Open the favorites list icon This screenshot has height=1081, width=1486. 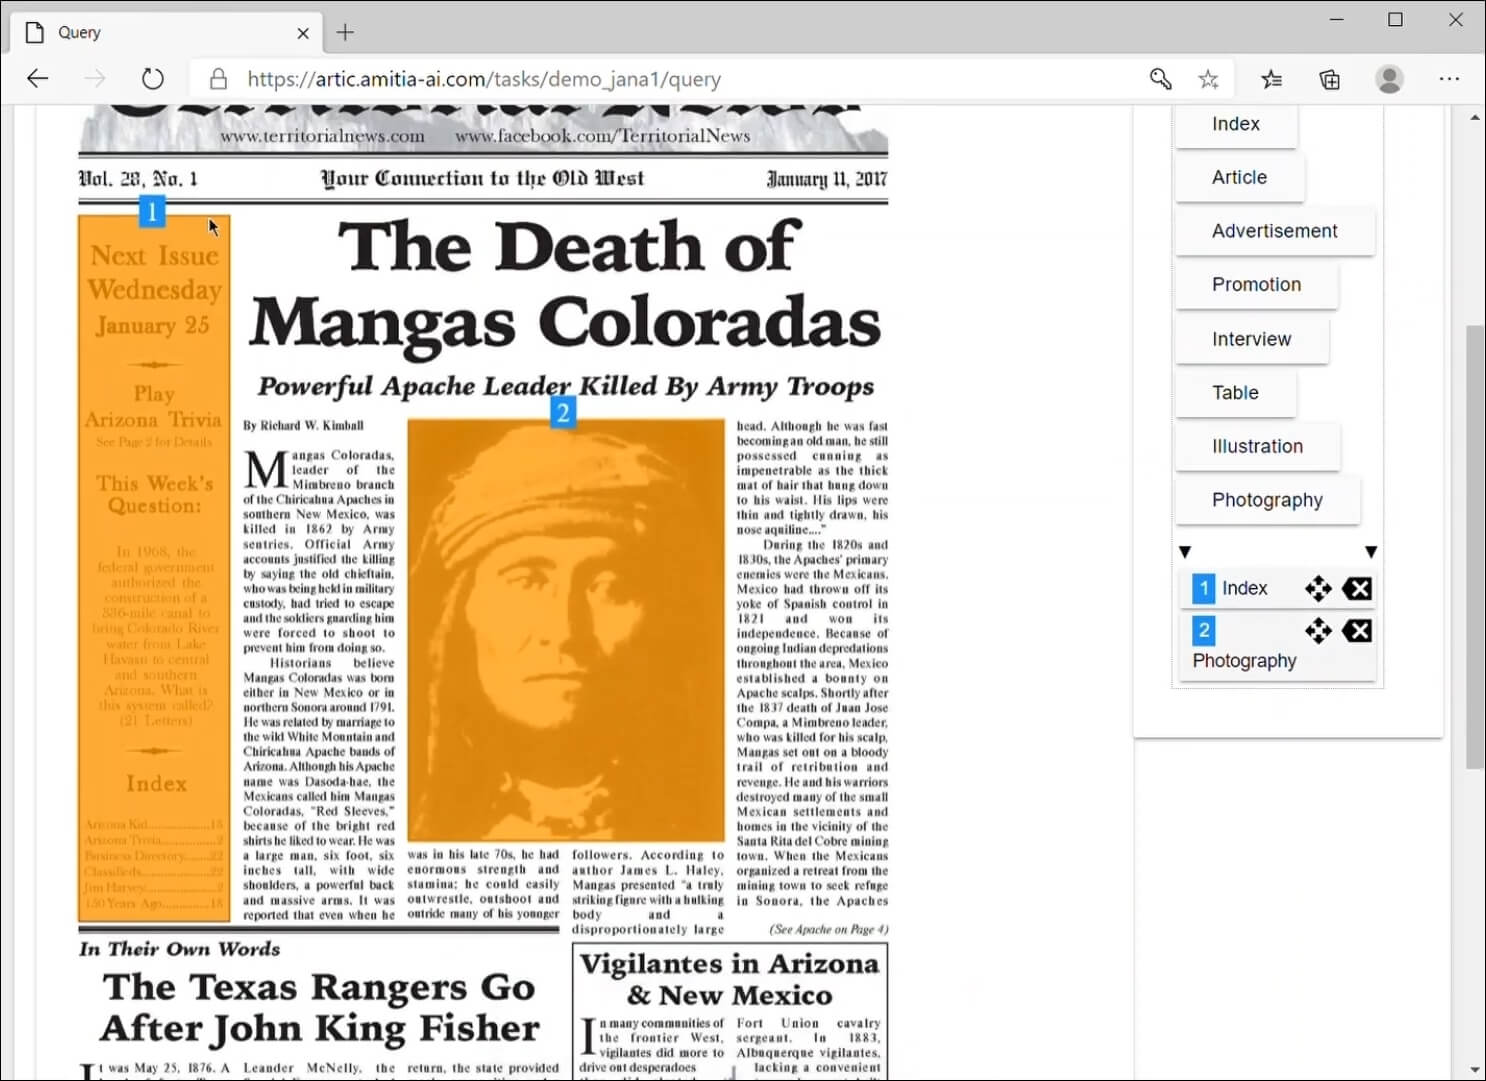click(x=1271, y=79)
